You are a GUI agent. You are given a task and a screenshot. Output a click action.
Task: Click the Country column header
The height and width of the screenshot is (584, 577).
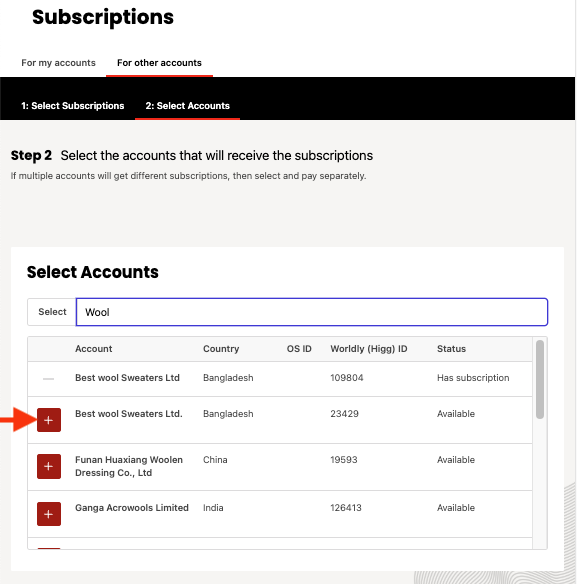(x=221, y=349)
